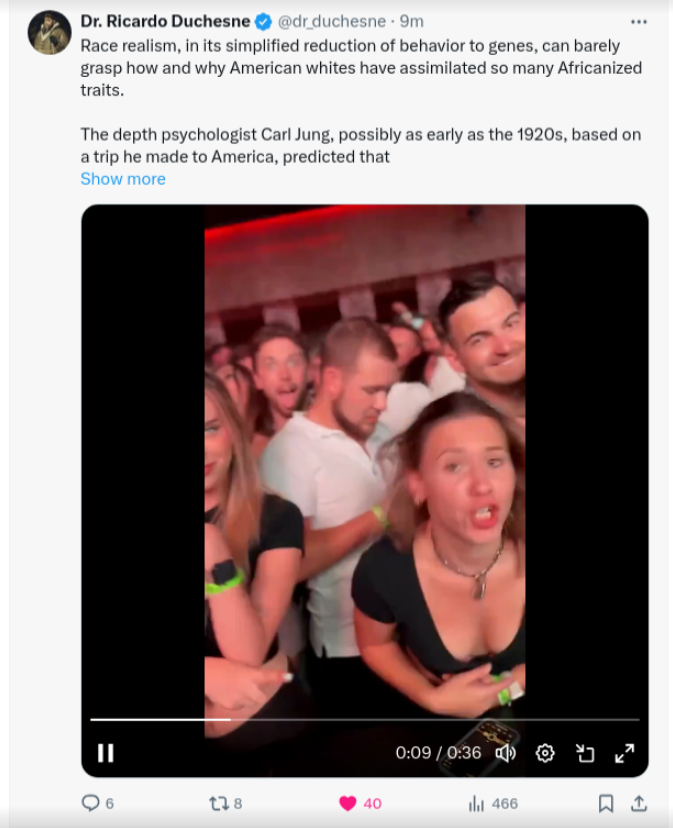Screen dimensions: 673x828
Task: Expand tweet text with Show more
Action: (123, 179)
